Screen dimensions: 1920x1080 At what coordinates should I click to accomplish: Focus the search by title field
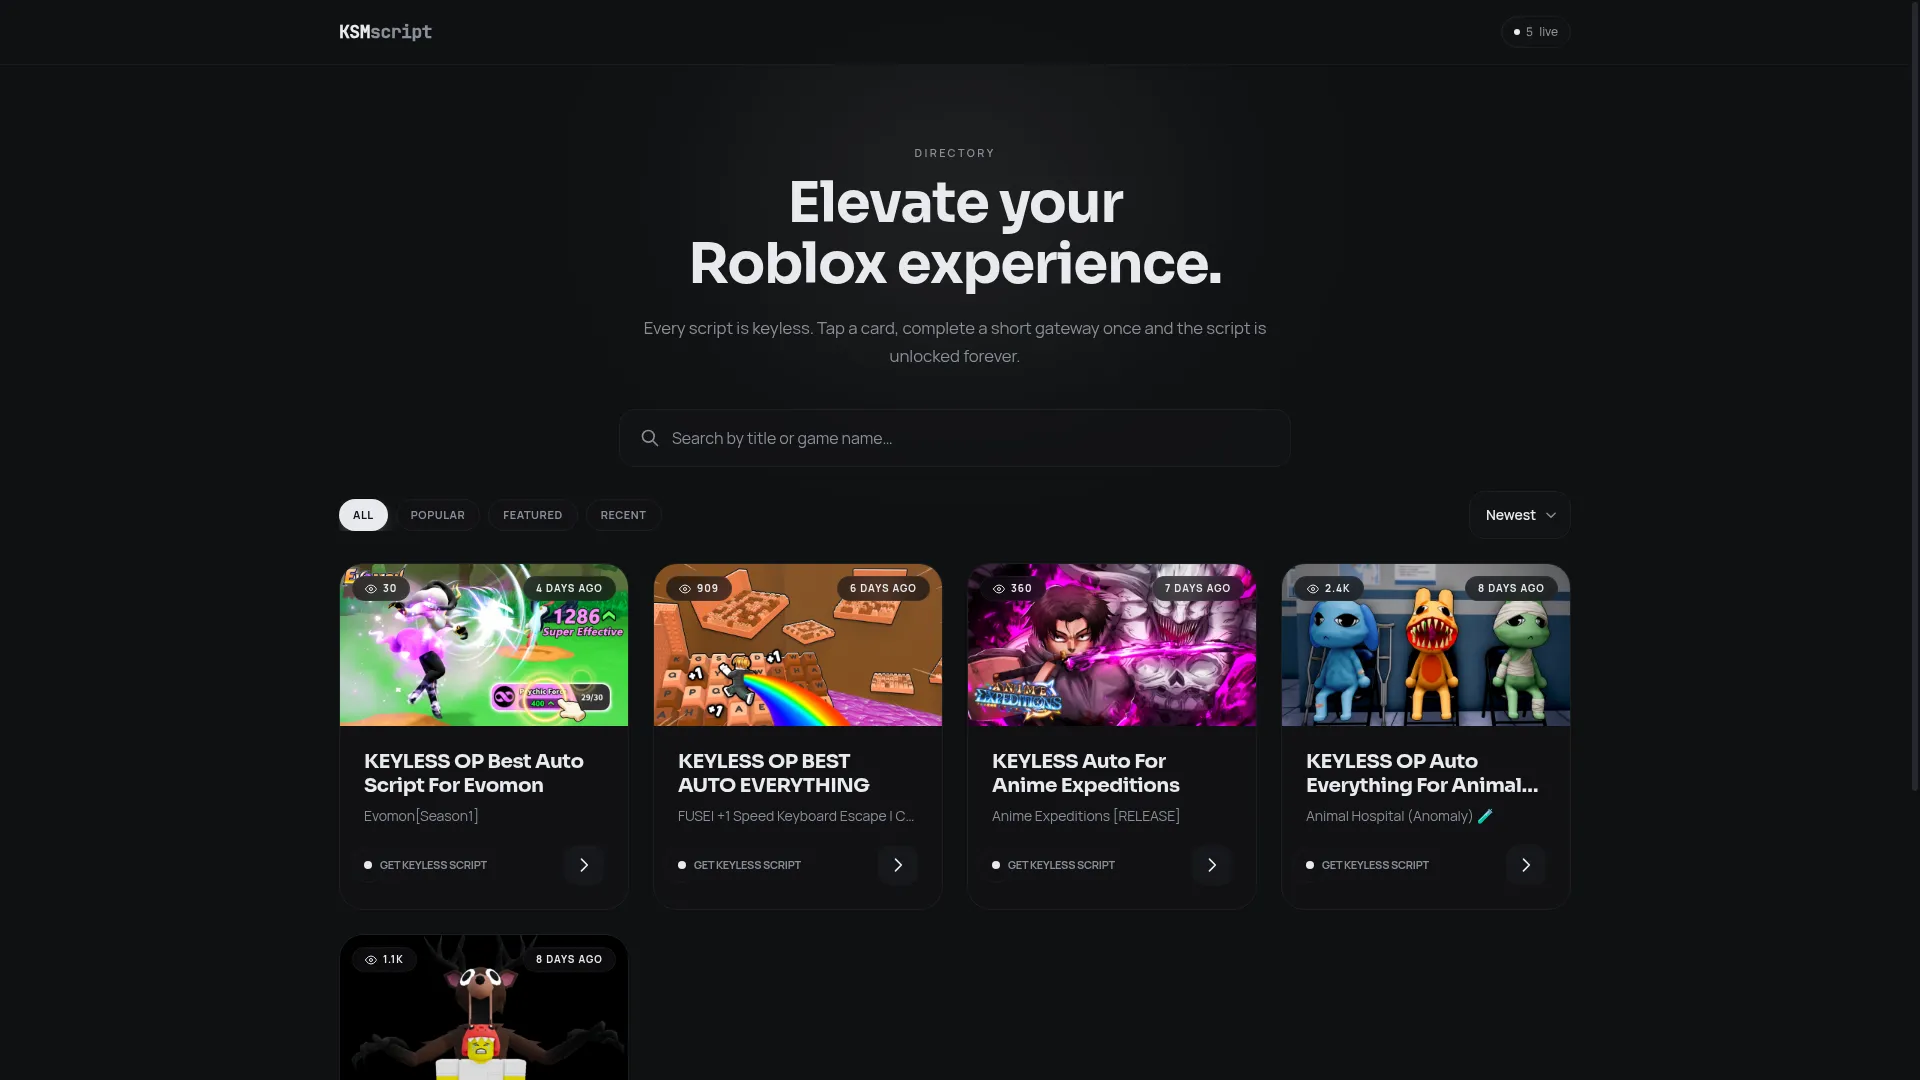[x=954, y=438]
